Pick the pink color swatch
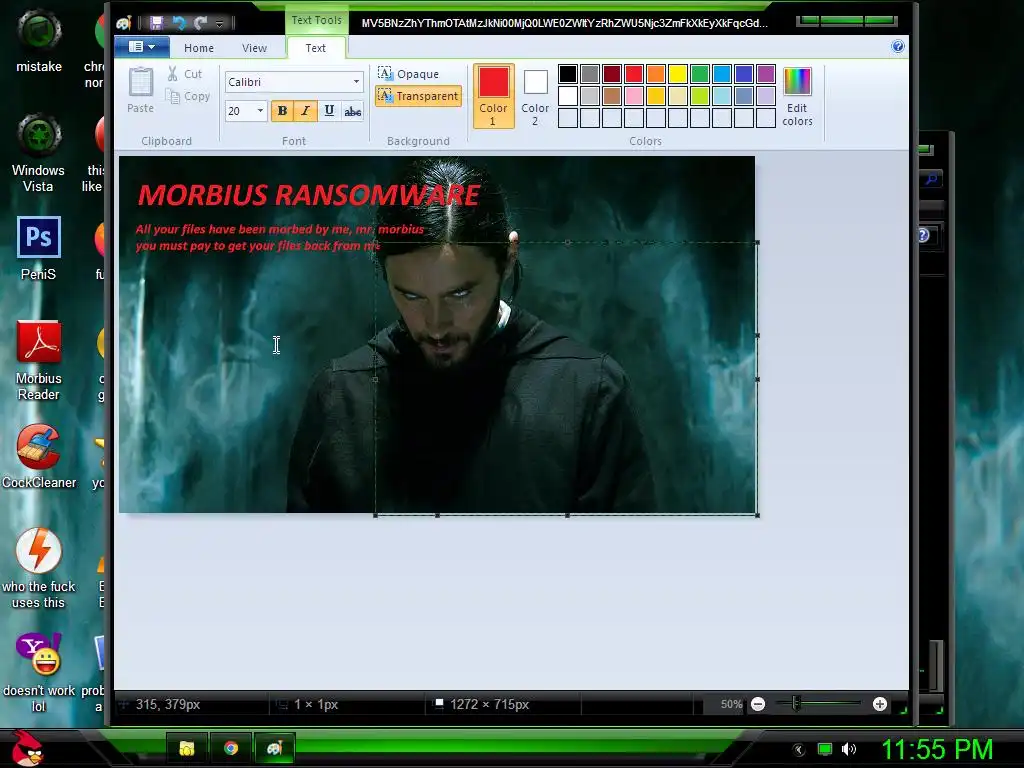Viewport: 1024px width, 768px height. [633, 96]
